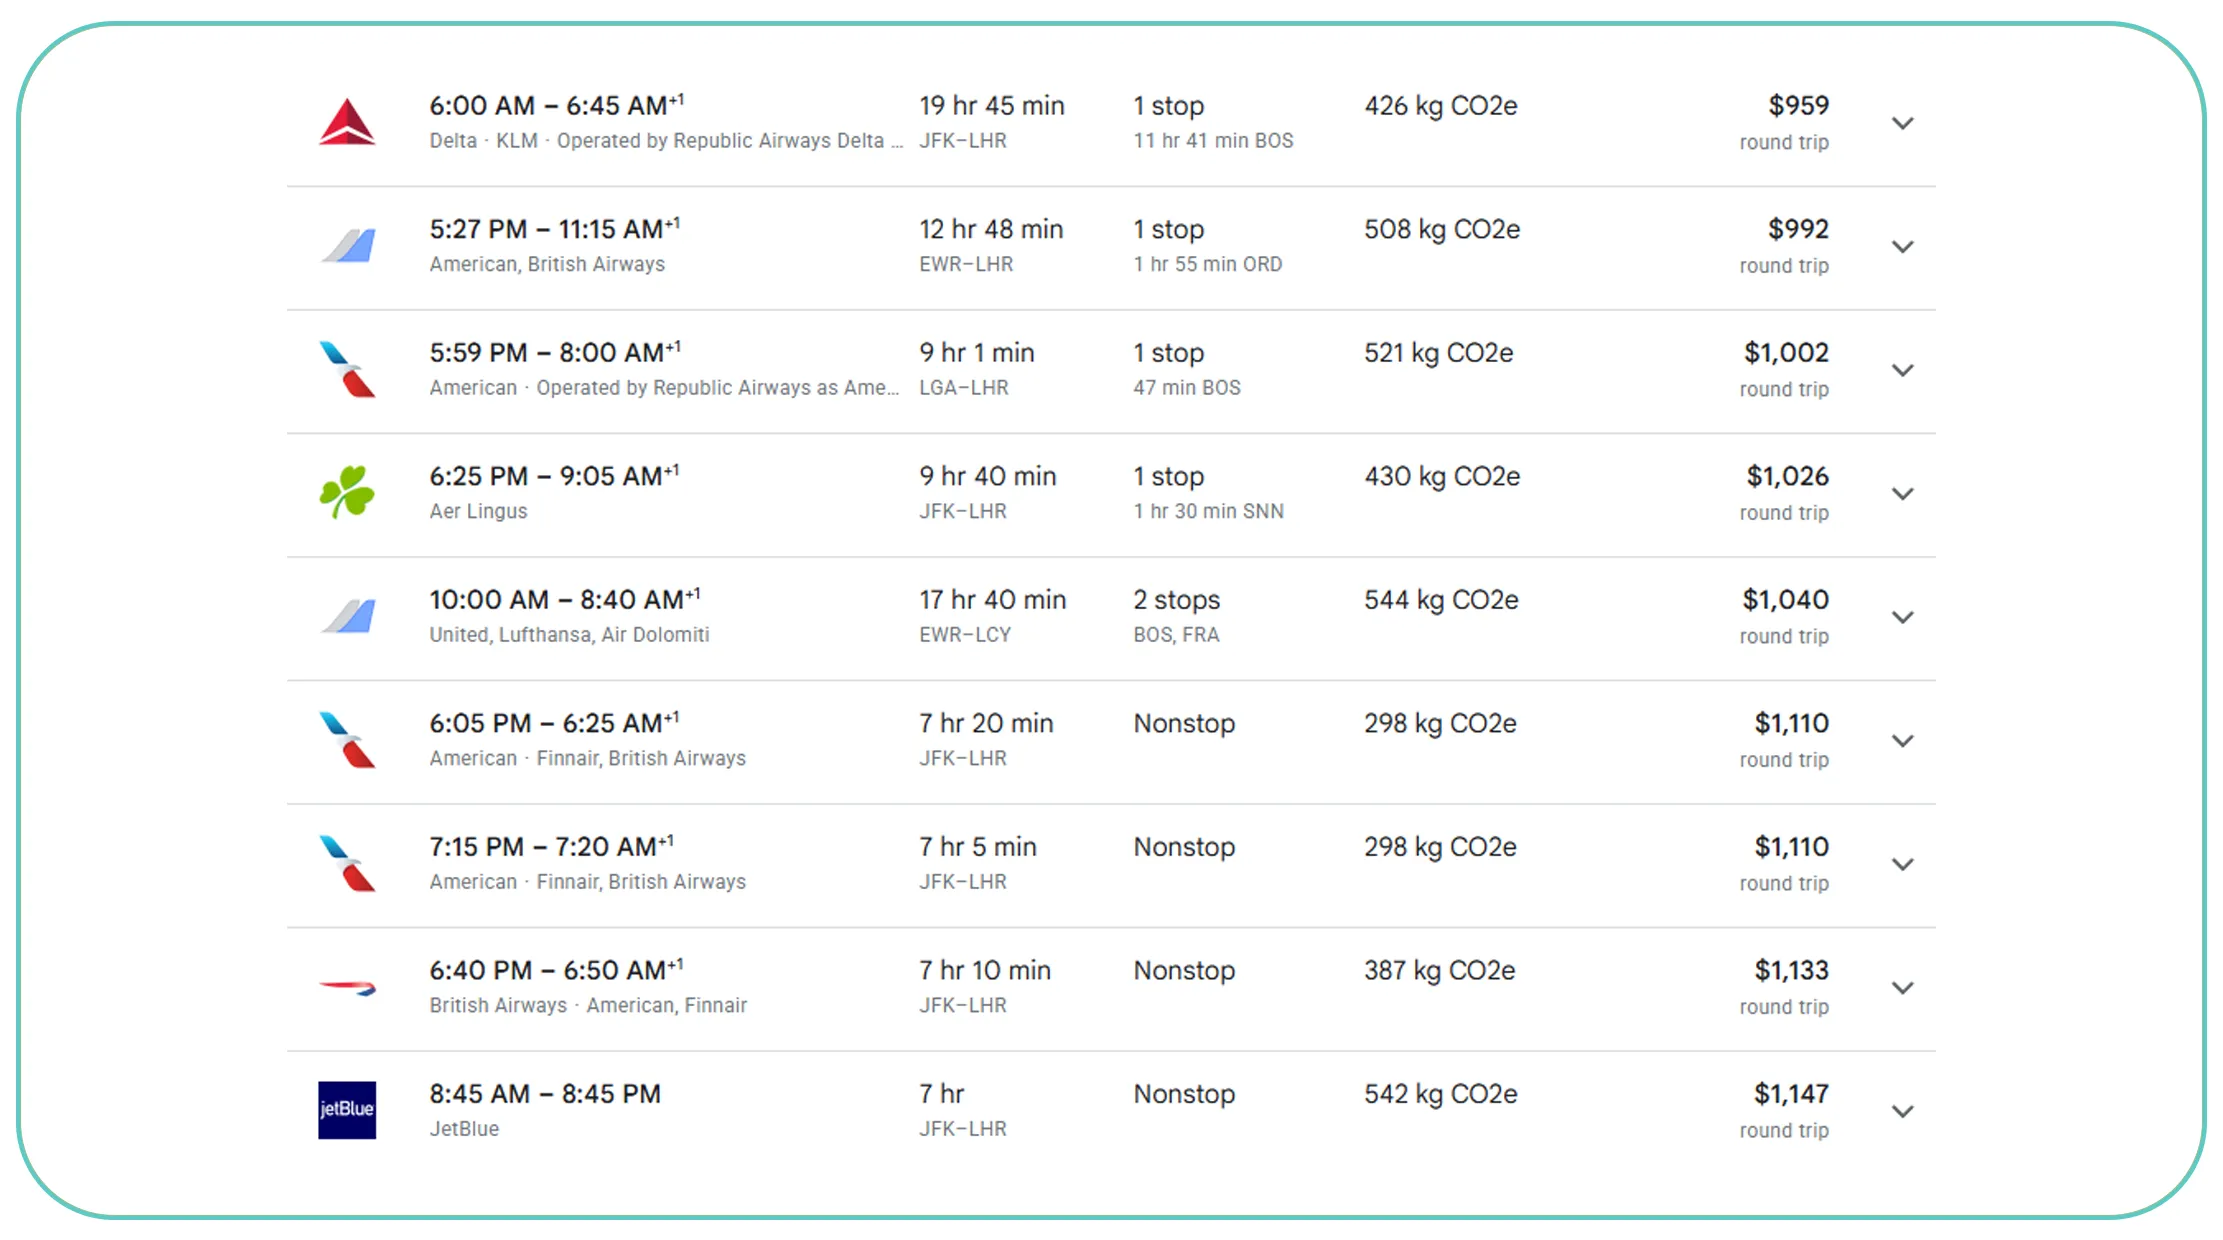Click the 47 min BOS layover

(x=1187, y=388)
